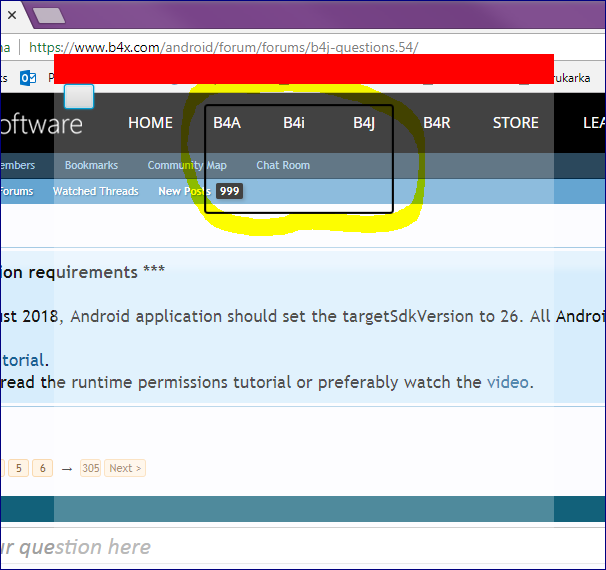
Task: Close the current browser tab
Action: point(12,15)
